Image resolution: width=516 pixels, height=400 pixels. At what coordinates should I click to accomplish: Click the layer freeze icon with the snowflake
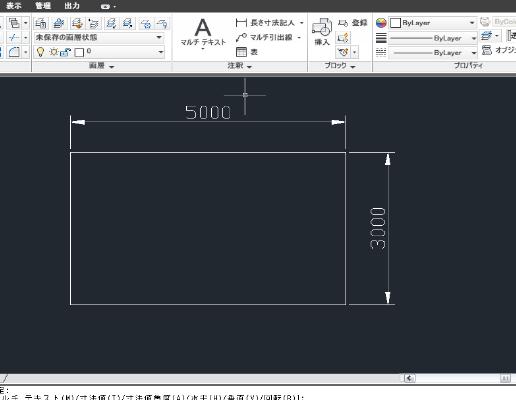coord(146,23)
